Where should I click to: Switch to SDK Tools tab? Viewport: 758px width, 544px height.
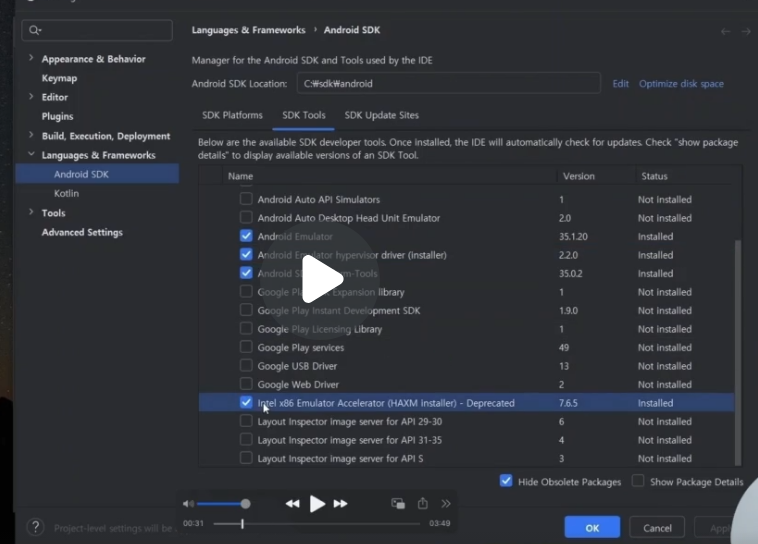(x=304, y=116)
